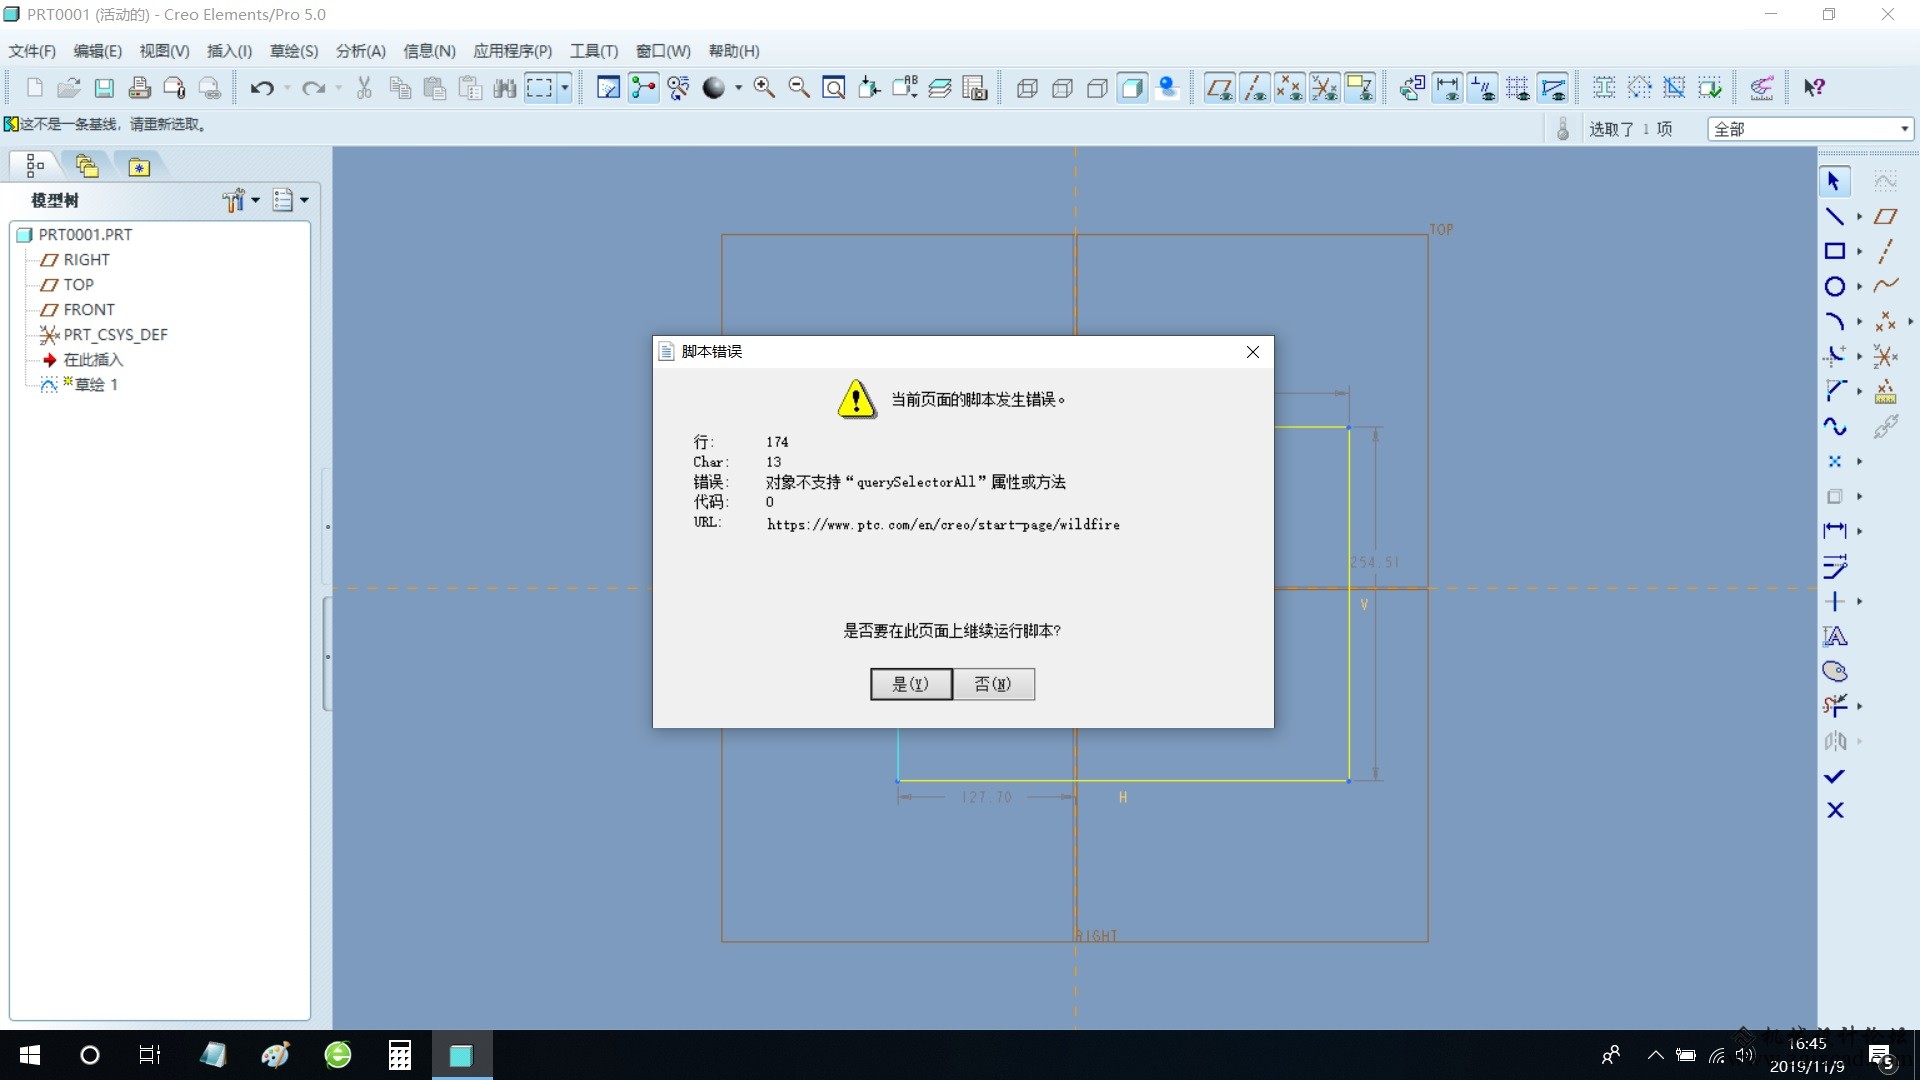Click the Undo arrow icon
Image resolution: width=1920 pixels, height=1080 pixels.
click(x=262, y=88)
